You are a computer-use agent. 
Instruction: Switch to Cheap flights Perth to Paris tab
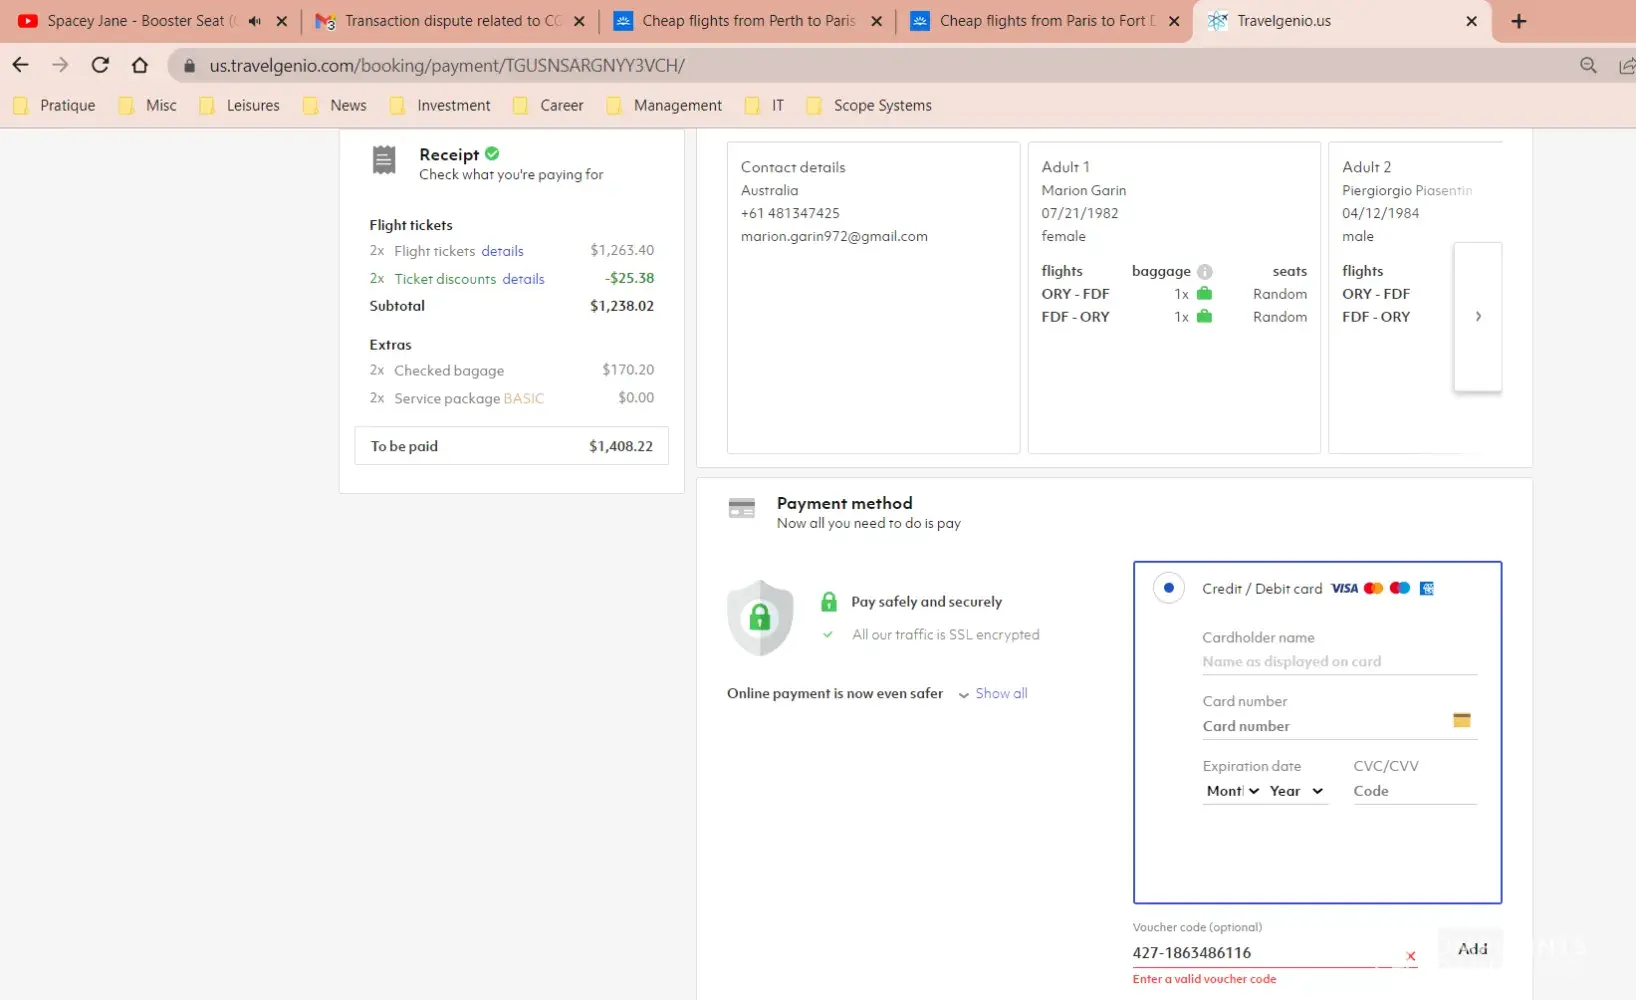[x=748, y=21]
